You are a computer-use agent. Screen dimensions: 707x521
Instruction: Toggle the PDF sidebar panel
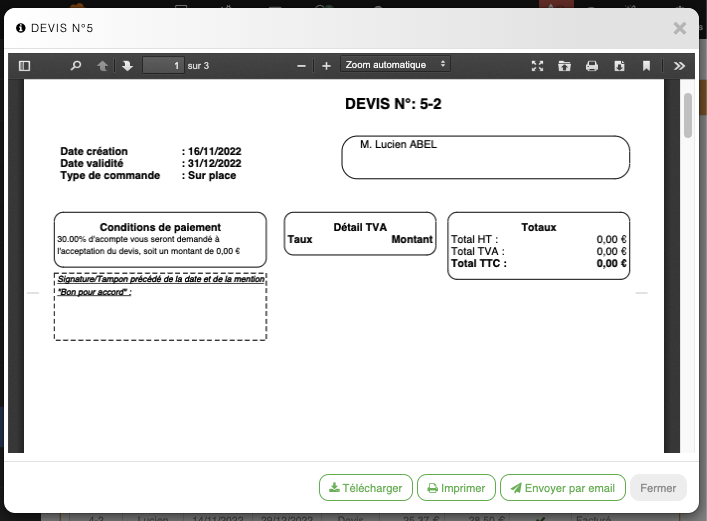coord(25,66)
